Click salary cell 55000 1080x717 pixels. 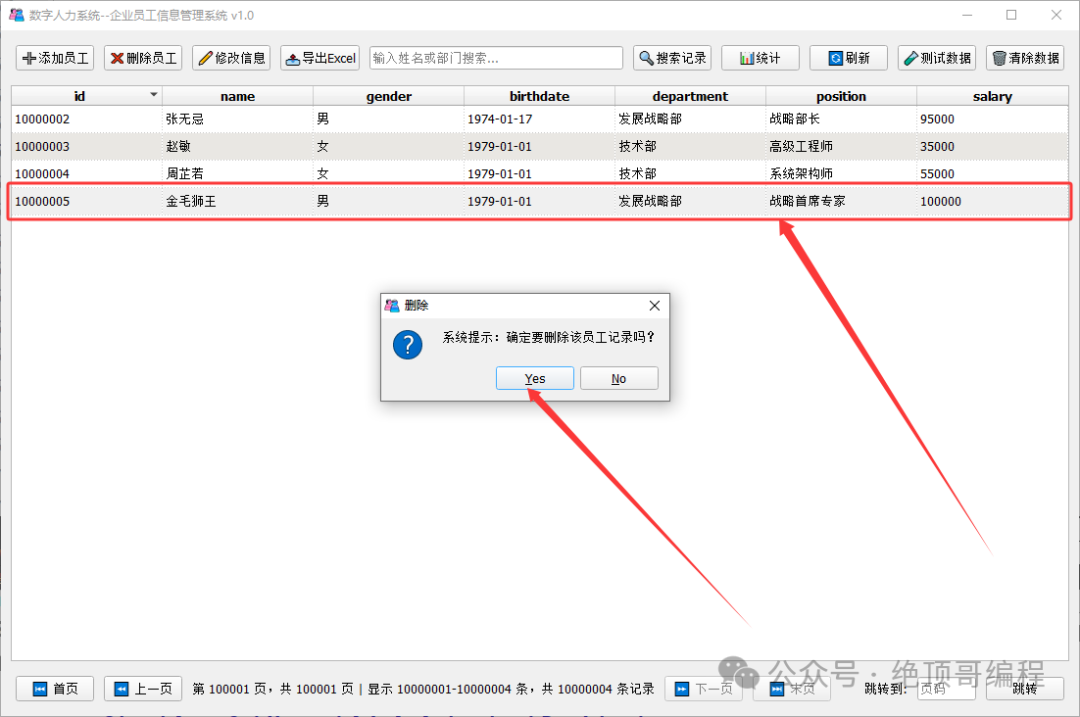(x=993, y=174)
